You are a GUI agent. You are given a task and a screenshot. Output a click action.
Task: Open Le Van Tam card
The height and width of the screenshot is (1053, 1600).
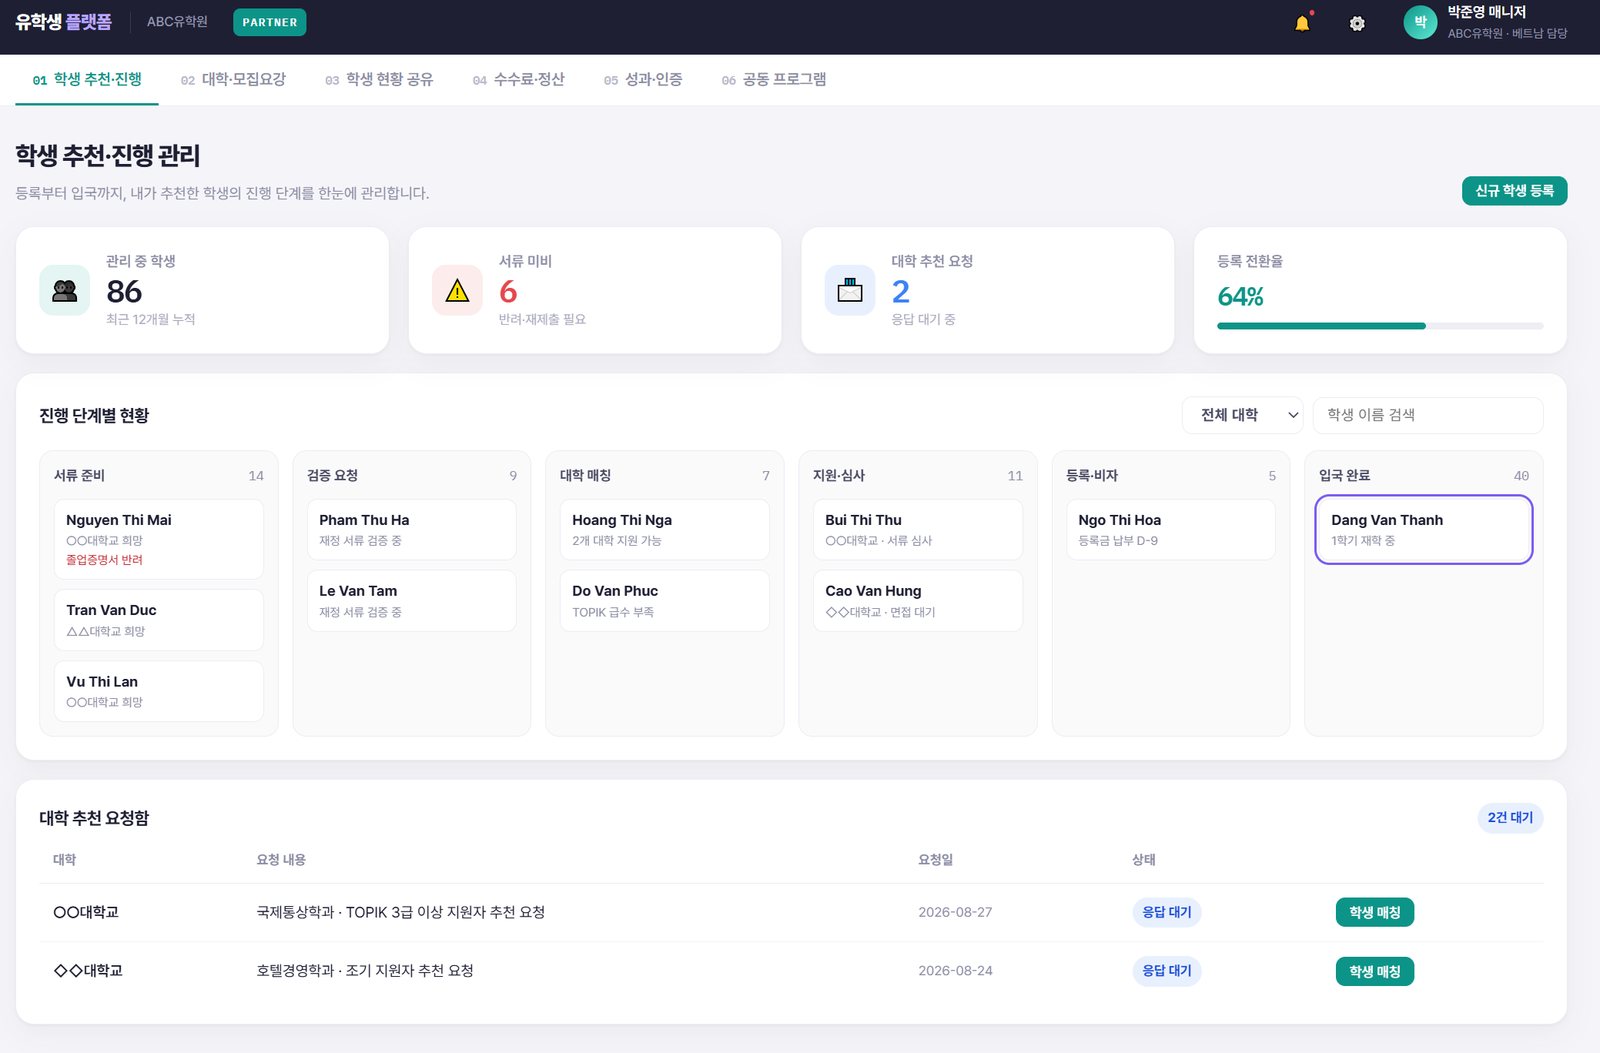411,601
